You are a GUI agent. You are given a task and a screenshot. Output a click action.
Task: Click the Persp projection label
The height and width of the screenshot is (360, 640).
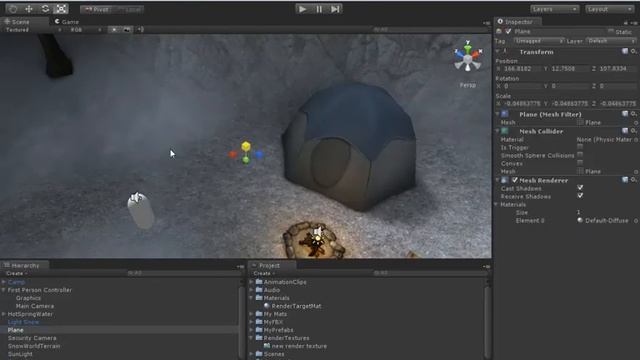(x=468, y=85)
